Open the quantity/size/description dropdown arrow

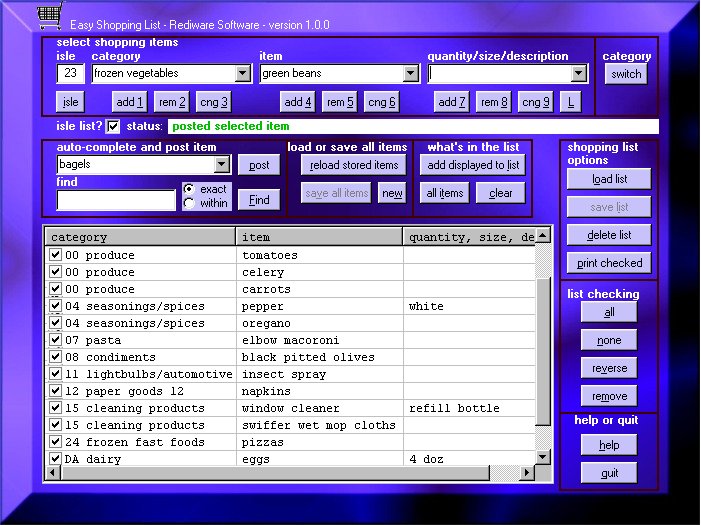click(x=579, y=73)
